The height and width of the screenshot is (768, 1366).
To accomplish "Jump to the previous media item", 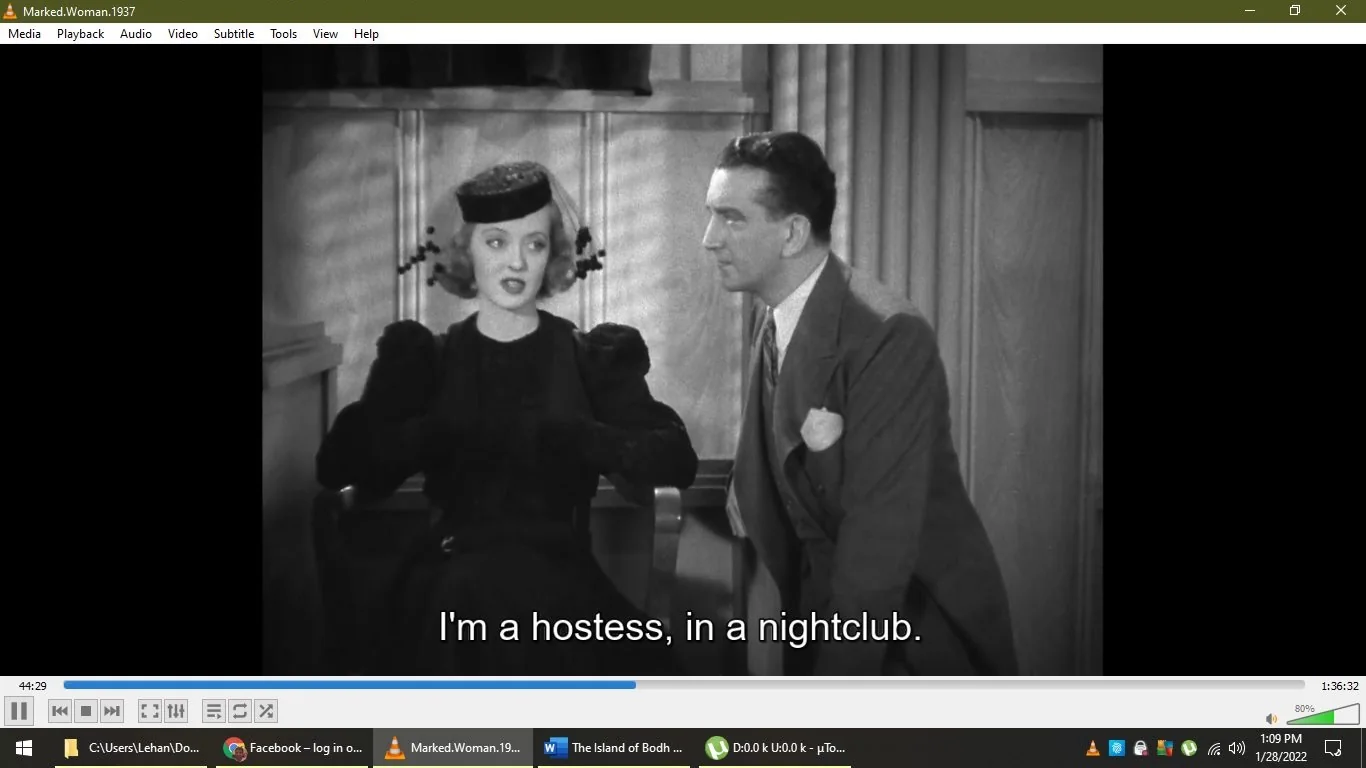I will click(60, 711).
